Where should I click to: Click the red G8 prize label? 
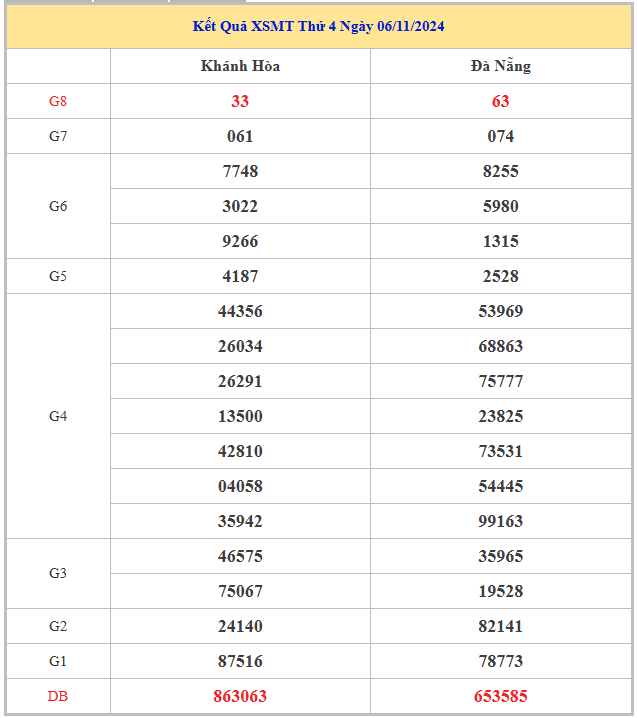[x=58, y=101]
